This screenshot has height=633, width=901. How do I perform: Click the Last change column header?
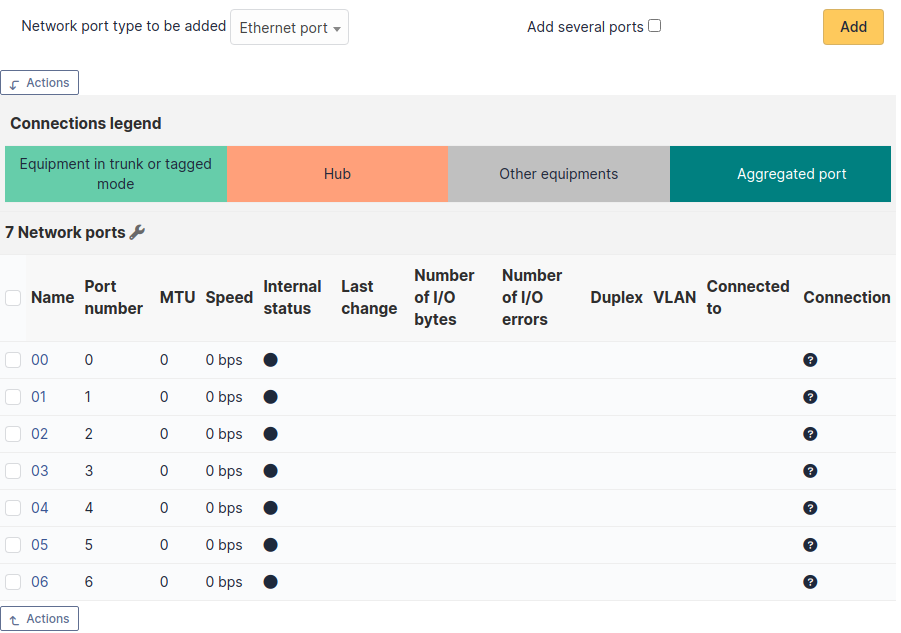369,298
